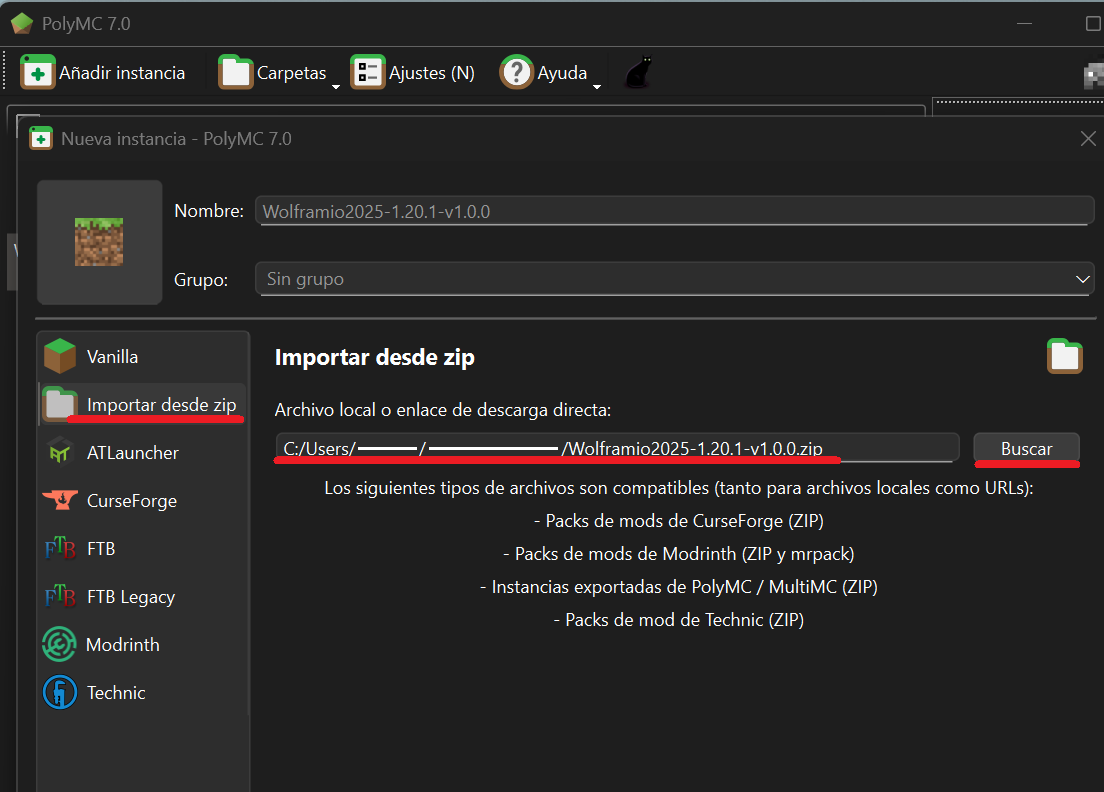
Task: Click the Nombre text field
Action: click(x=676, y=210)
